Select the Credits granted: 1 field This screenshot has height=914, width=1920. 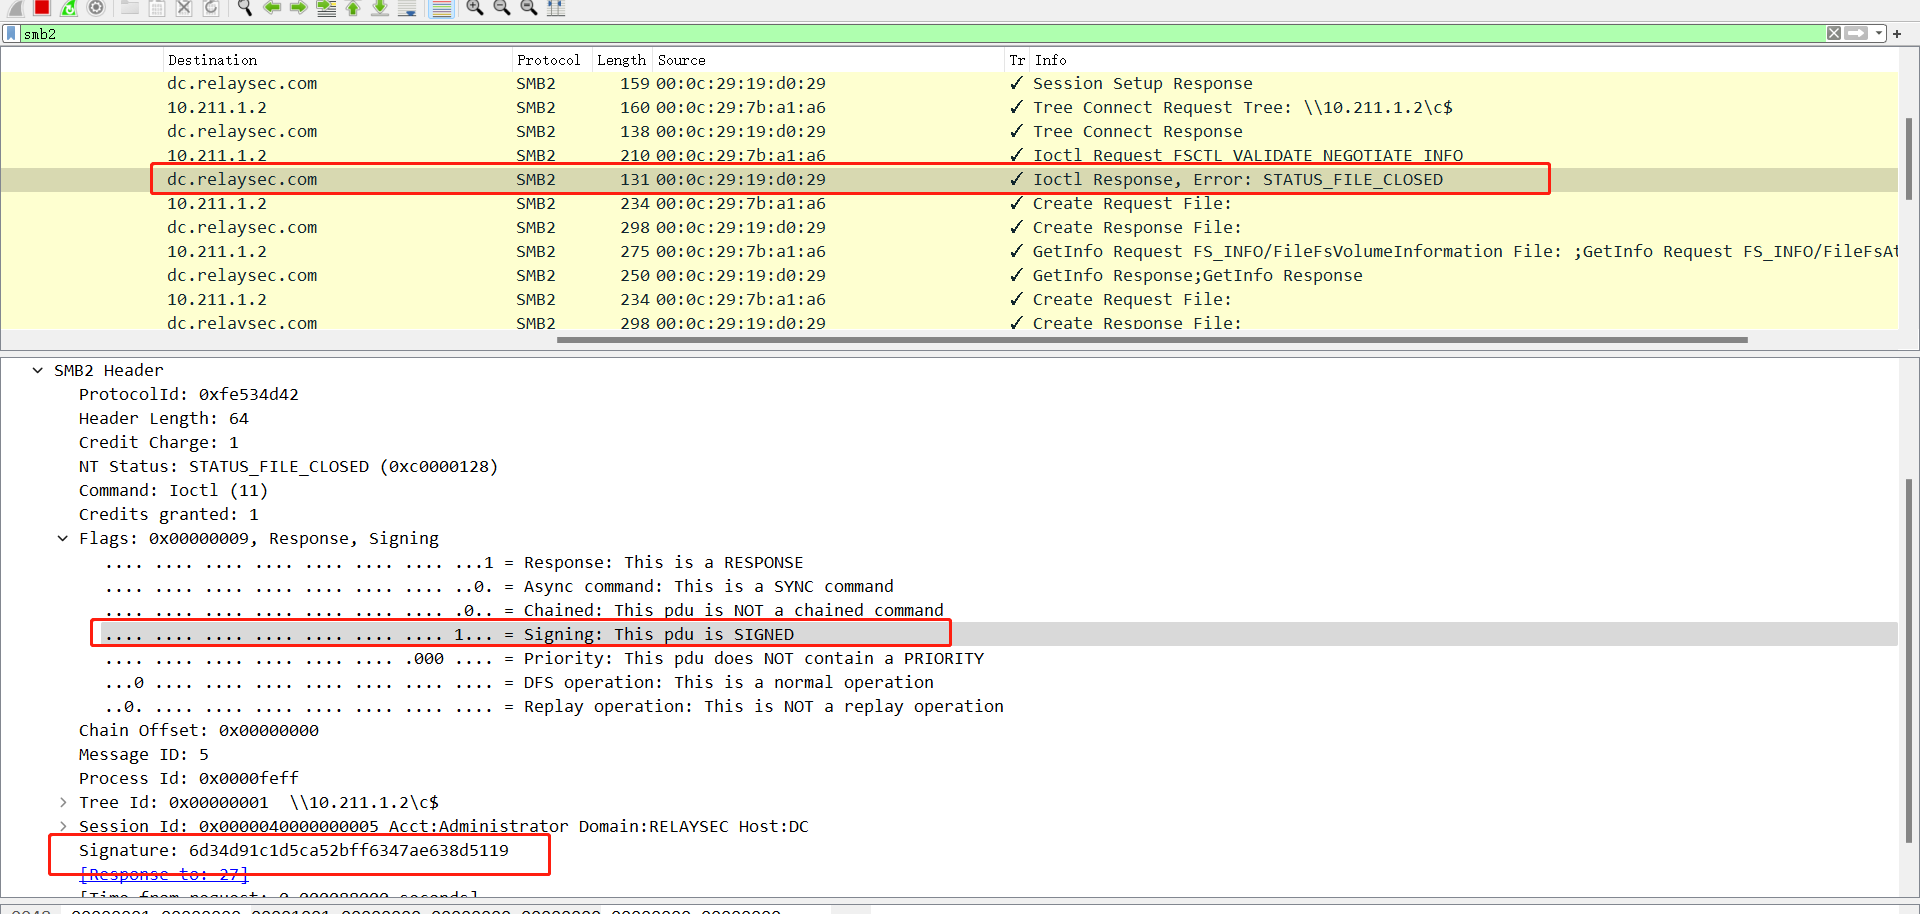[169, 514]
